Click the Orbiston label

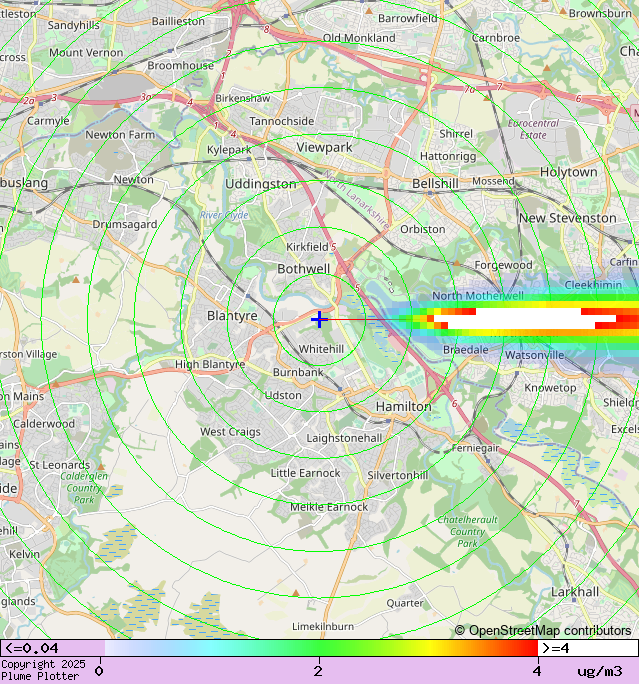[423, 229]
